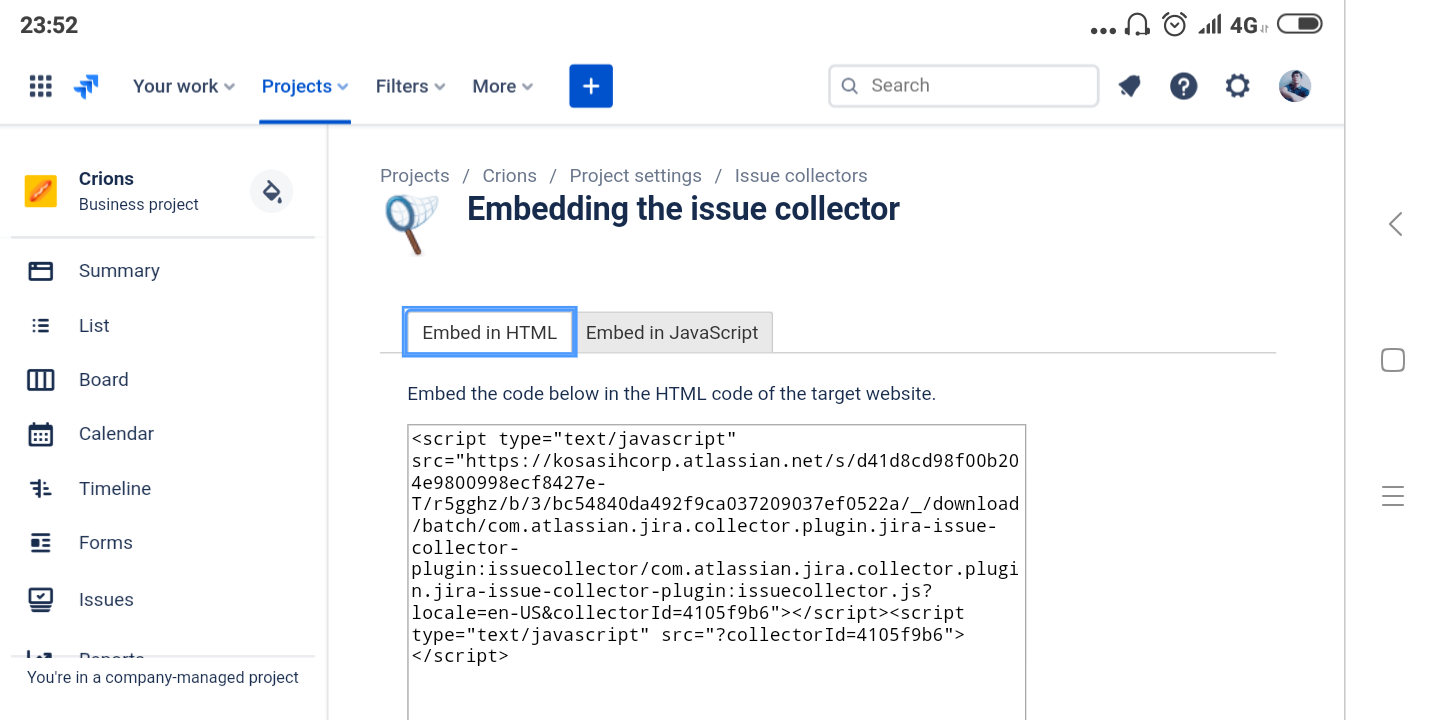
Task: Click the List sidebar icon
Action: (41, 325)
